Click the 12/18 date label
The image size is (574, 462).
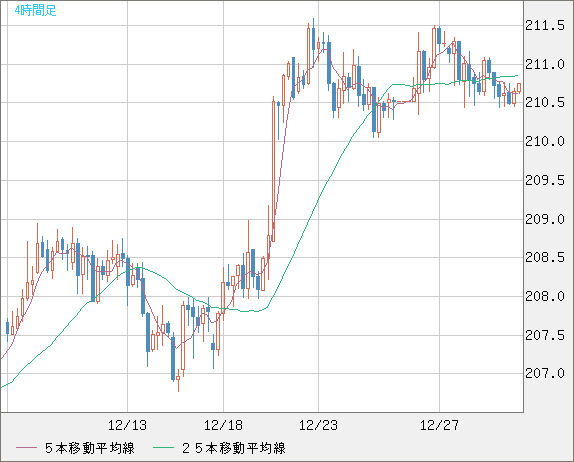223,425
